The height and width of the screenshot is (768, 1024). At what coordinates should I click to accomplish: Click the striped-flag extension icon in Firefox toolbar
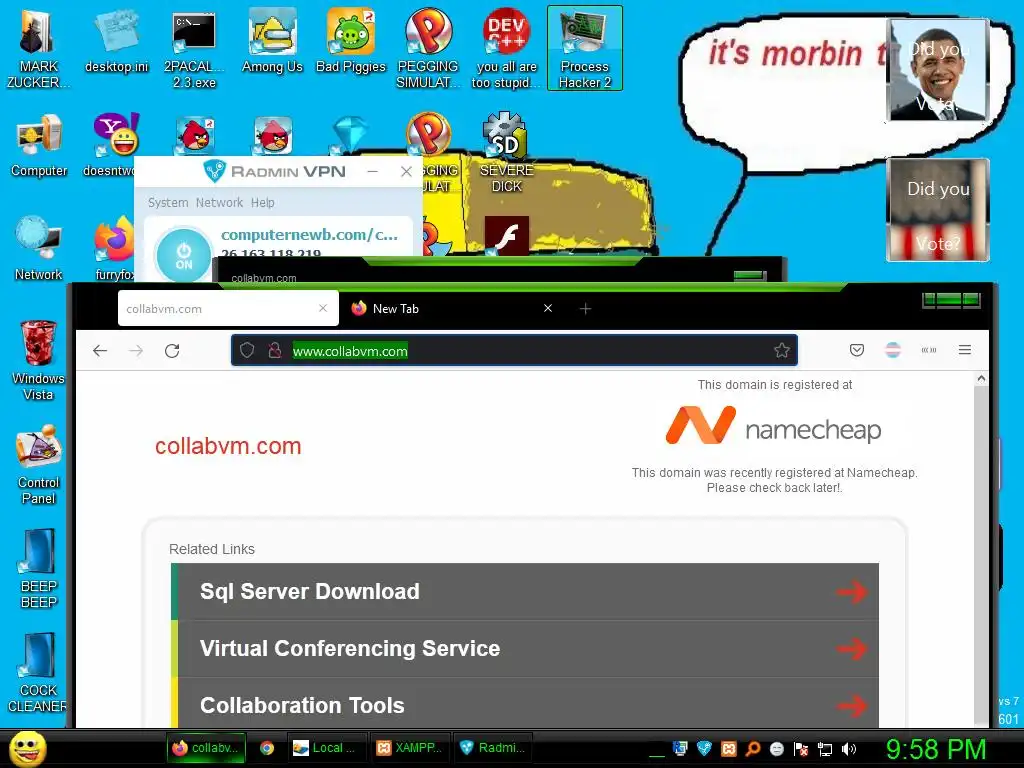(893, 350)
